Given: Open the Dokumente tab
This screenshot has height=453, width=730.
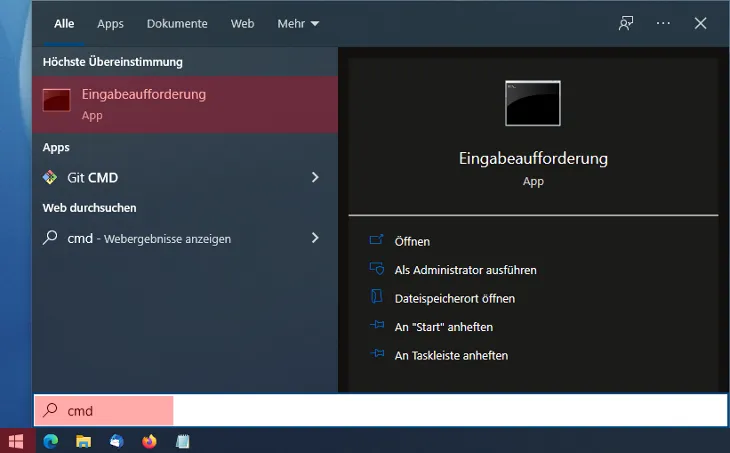Looking at the screenshot, I should pos(177,24).
